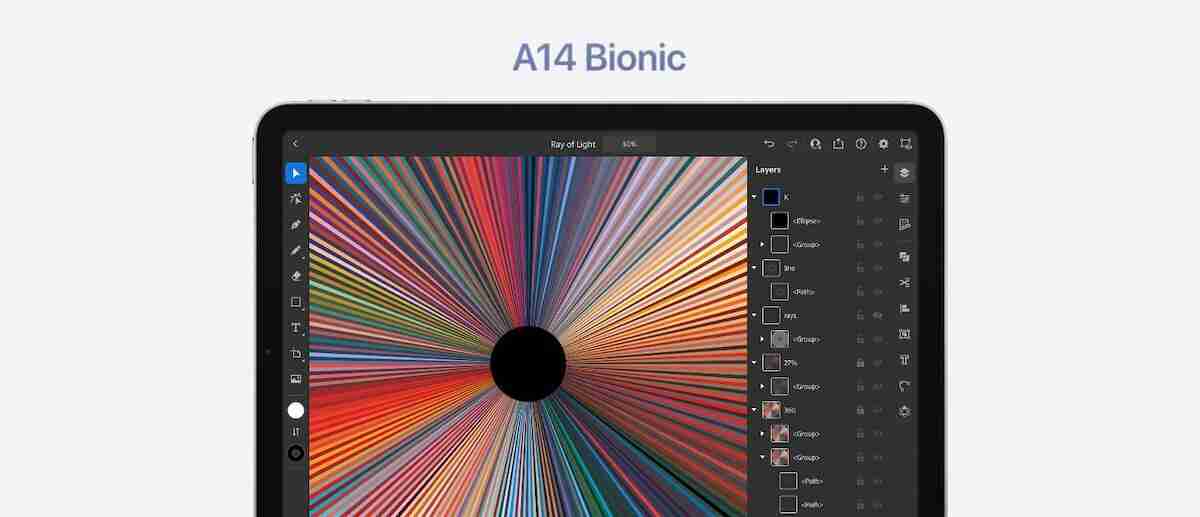The height and width of the screenshot is (517, 1200).
Task: Click the 360 layer thumbnail
Action: [x=771, y=410]
